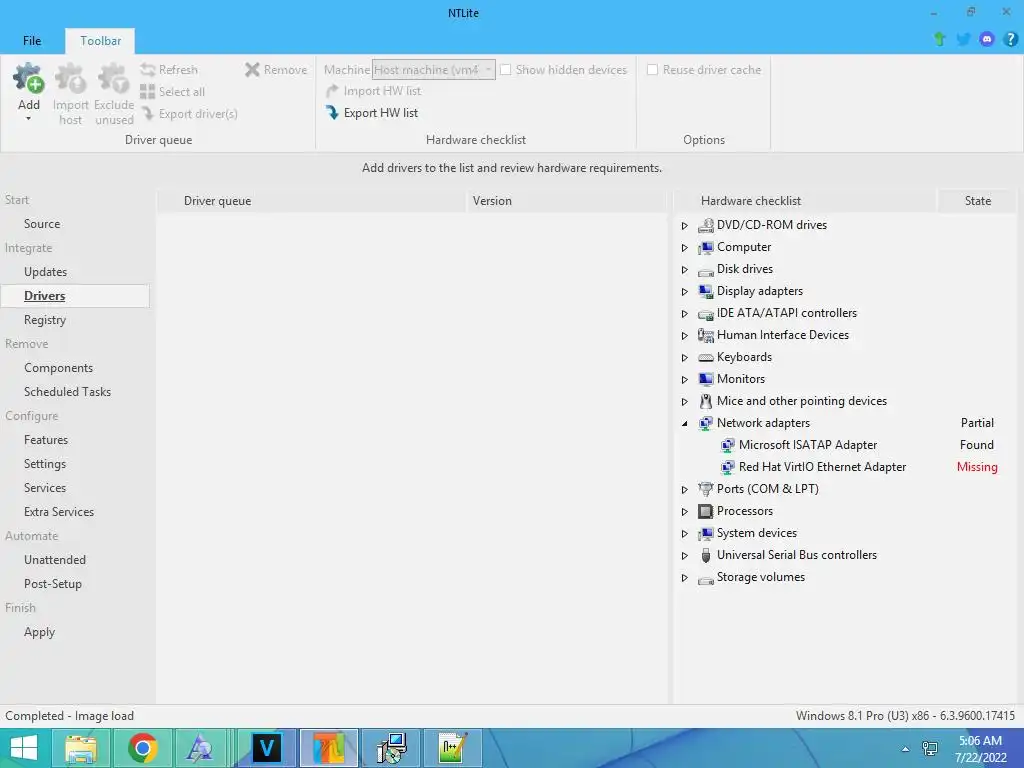Click the NTLite taskbar icon
Image resolution: width=1024 pixels, height=768 pixels.
coord(328,748)
